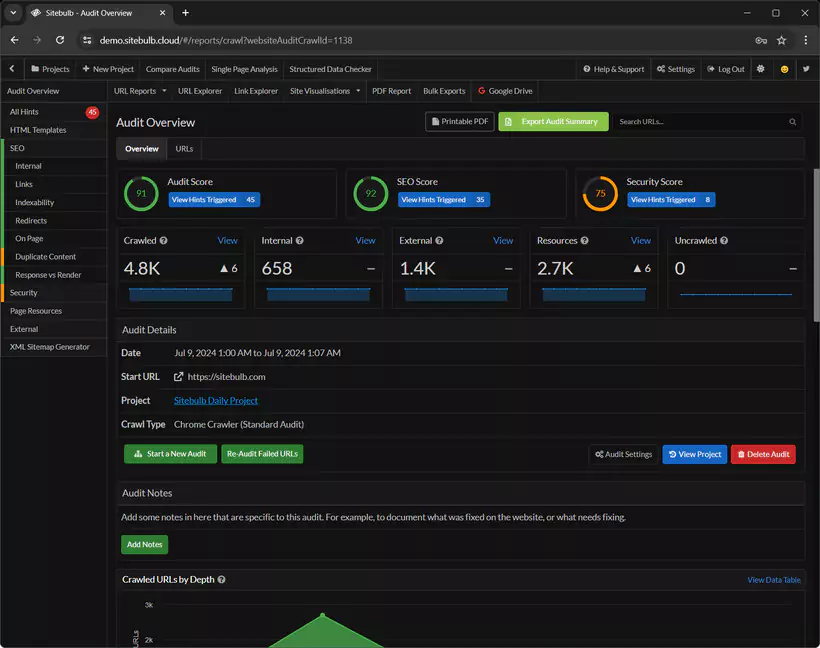Image resolution: width=820 pixels, height=648 pixels.
Task: Click the Security Score 75 circle
Action: click(x=600, y=194)
